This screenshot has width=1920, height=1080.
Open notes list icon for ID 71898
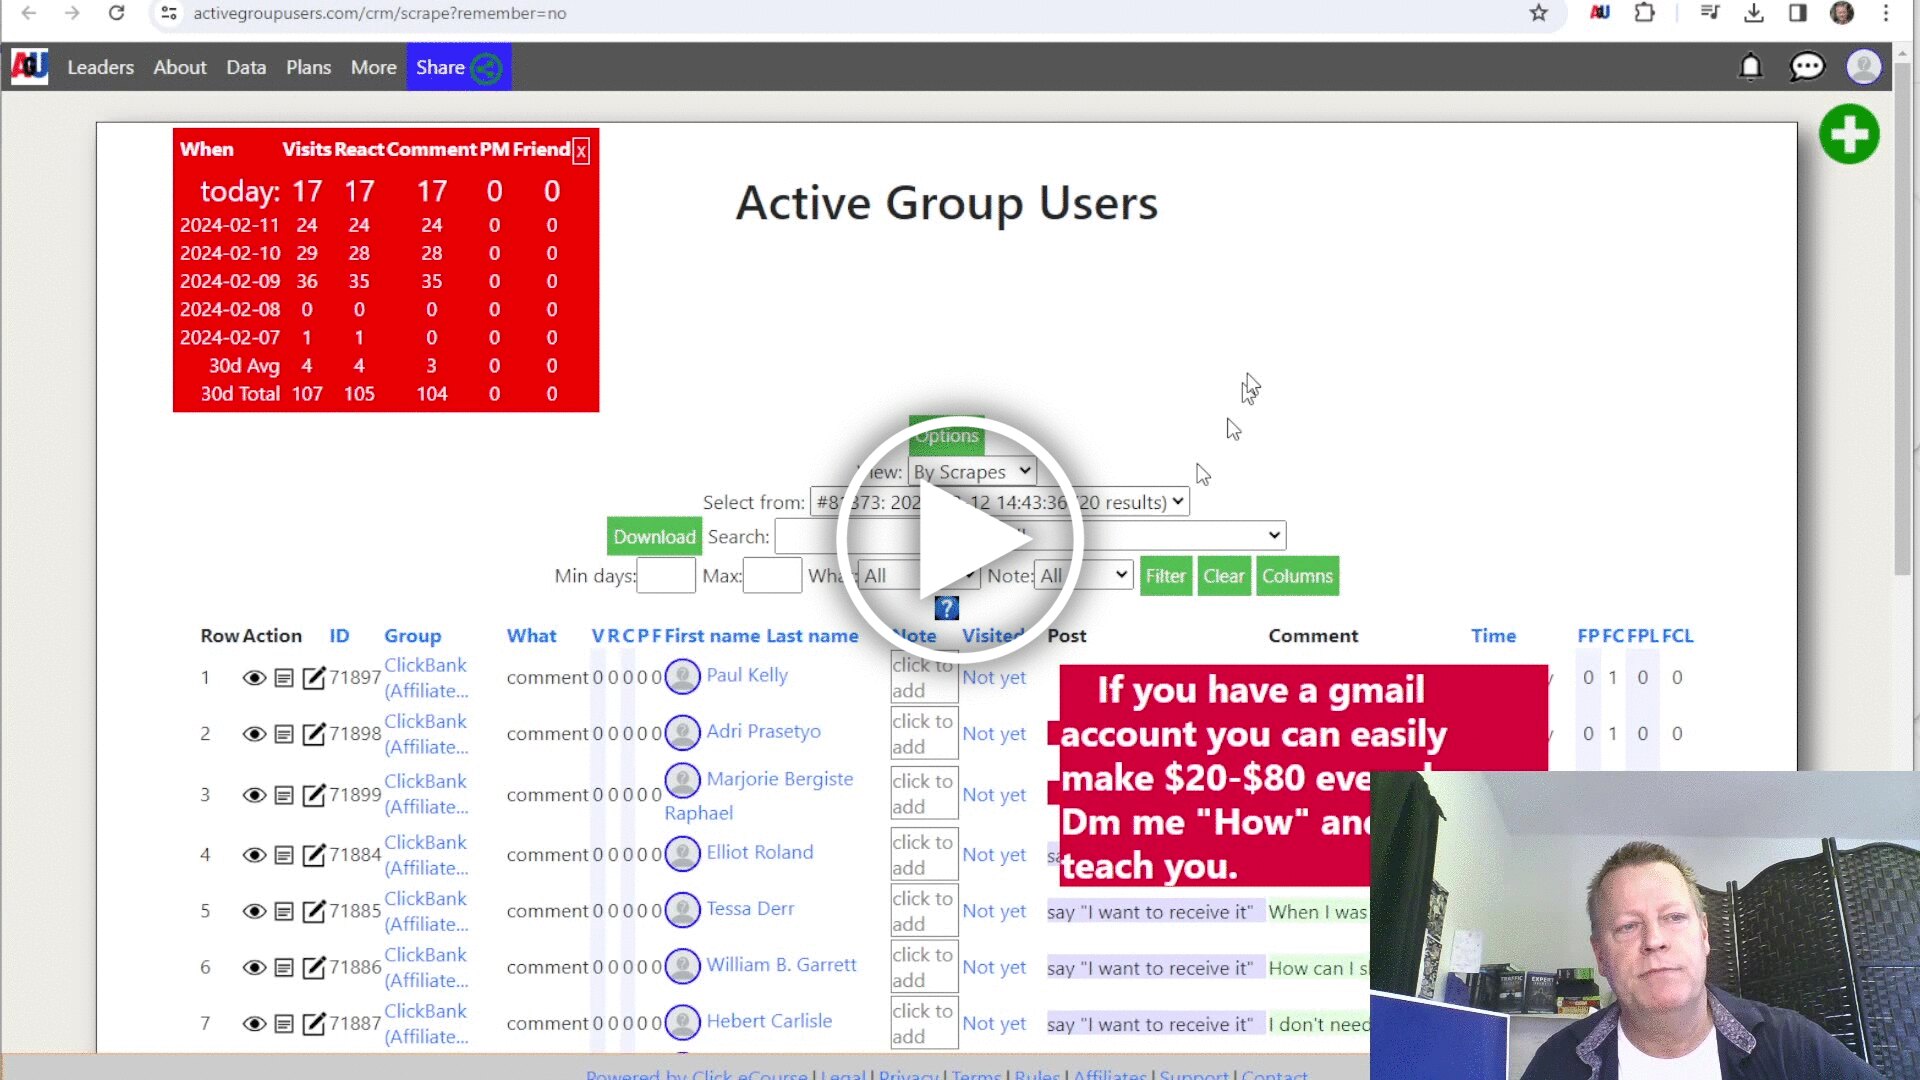point(284,734)
